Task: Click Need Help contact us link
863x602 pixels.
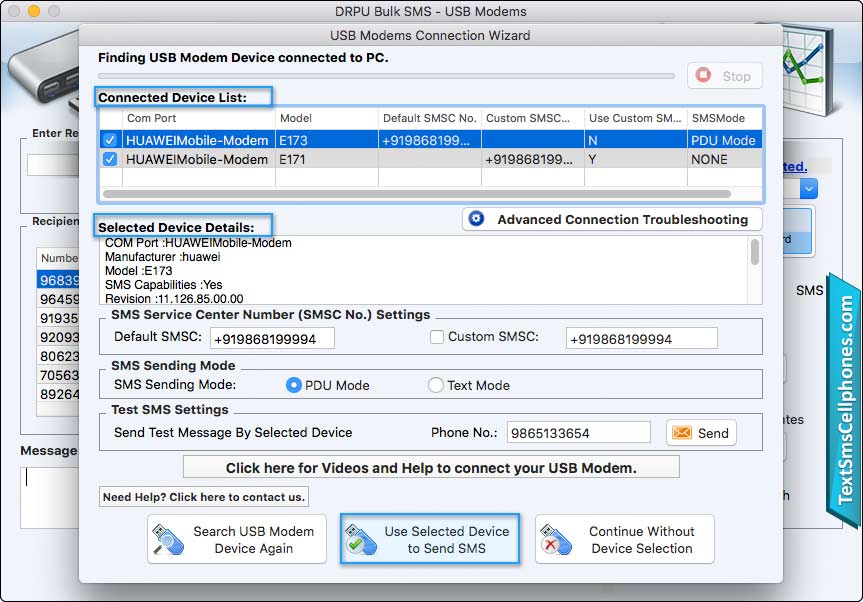Action: (x=204, y=497)
